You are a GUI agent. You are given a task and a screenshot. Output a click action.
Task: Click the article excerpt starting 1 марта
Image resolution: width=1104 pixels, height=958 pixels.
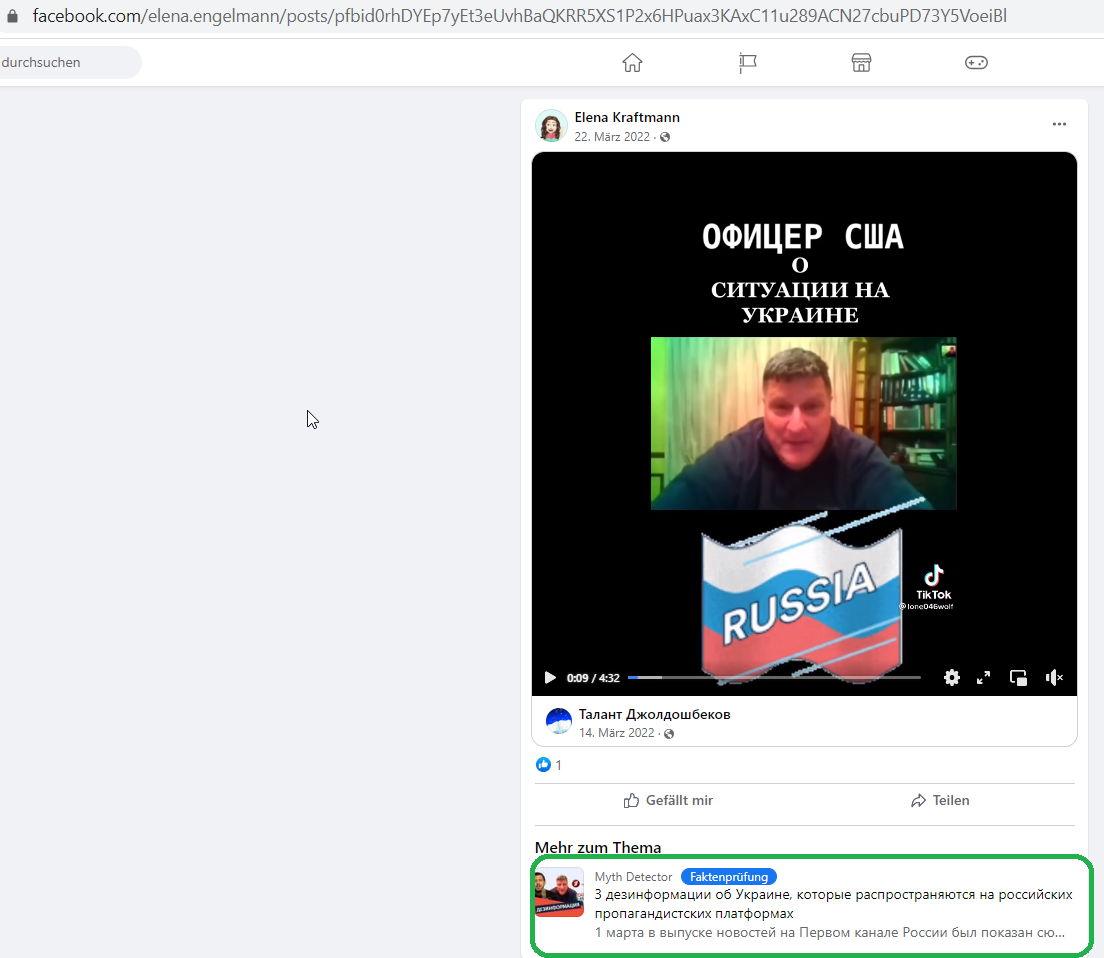[x=830, y=933]
